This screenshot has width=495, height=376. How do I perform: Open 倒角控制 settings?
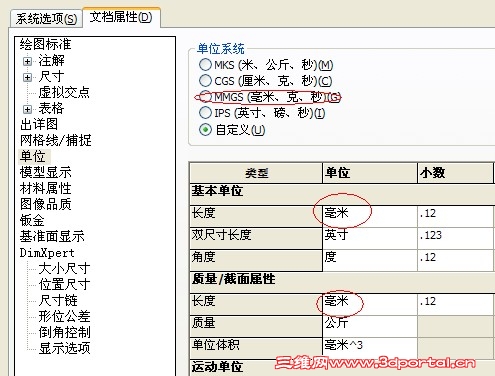pos(64,332)
